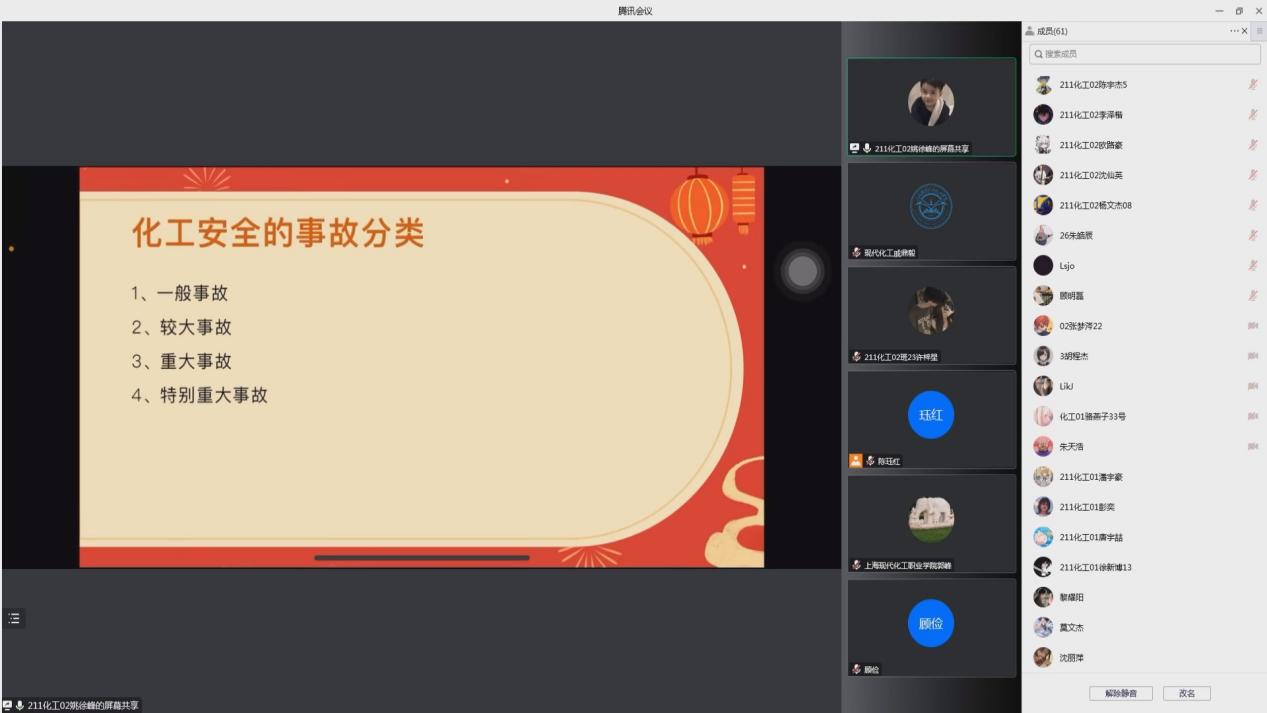Click the muted microphone icon next to Lsjo

tap(1252, 266)
